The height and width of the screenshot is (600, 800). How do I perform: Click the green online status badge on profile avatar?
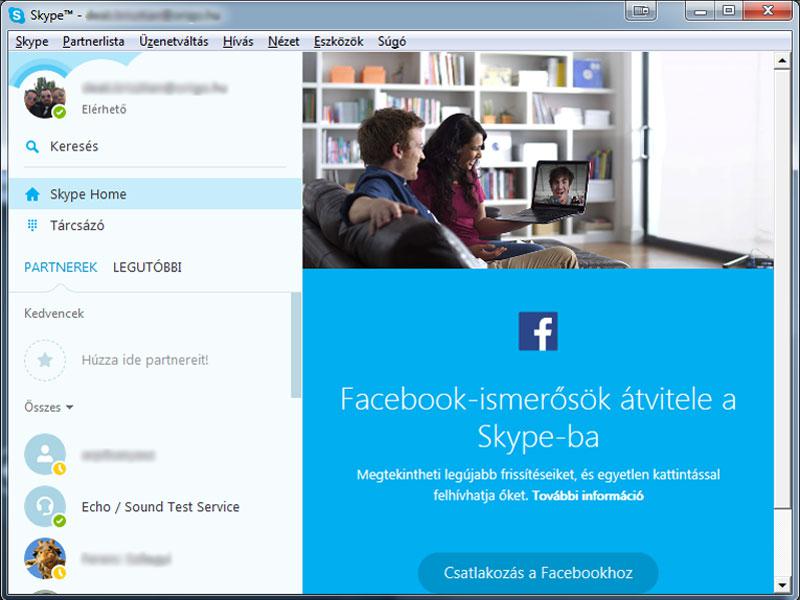(x=60, y=112)
